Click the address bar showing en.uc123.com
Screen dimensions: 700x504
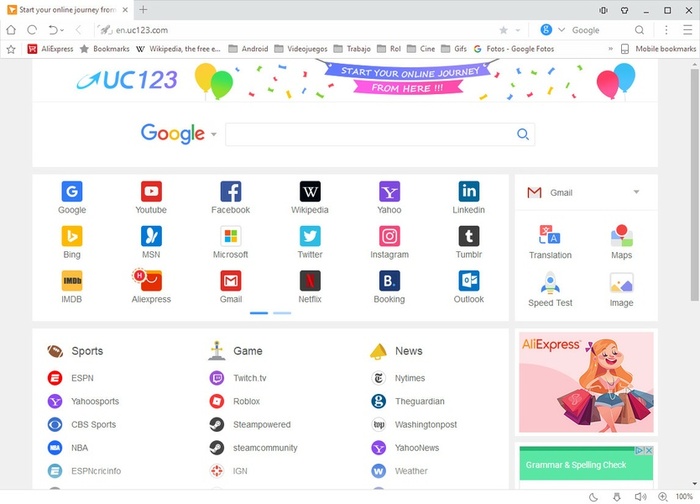295,30
